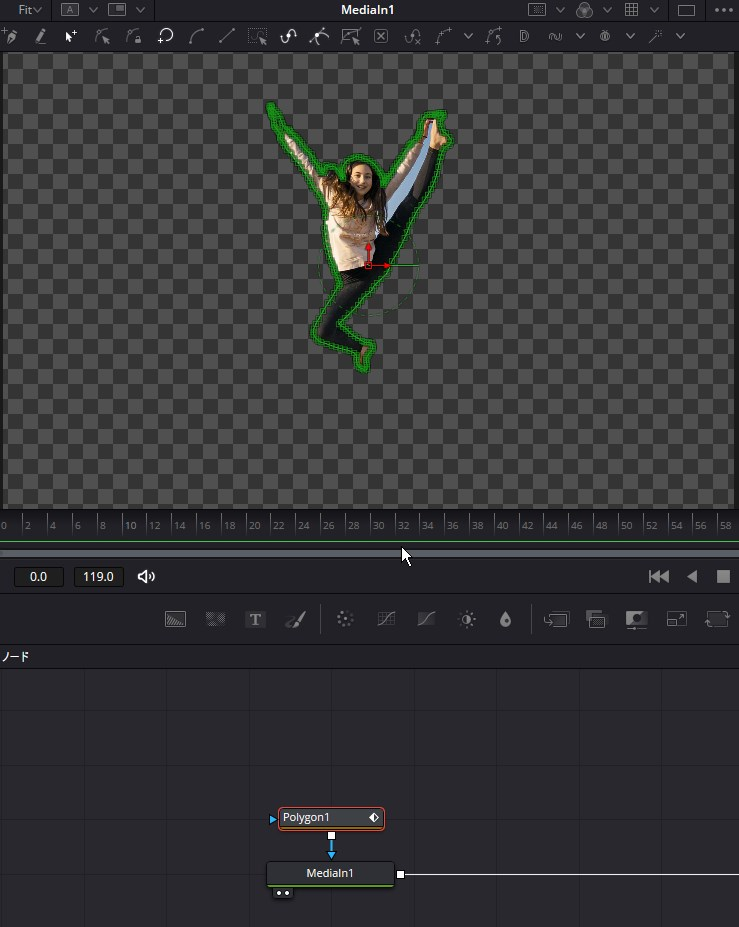Toggle the Show Key Points icon

click(x=289, y=36)
